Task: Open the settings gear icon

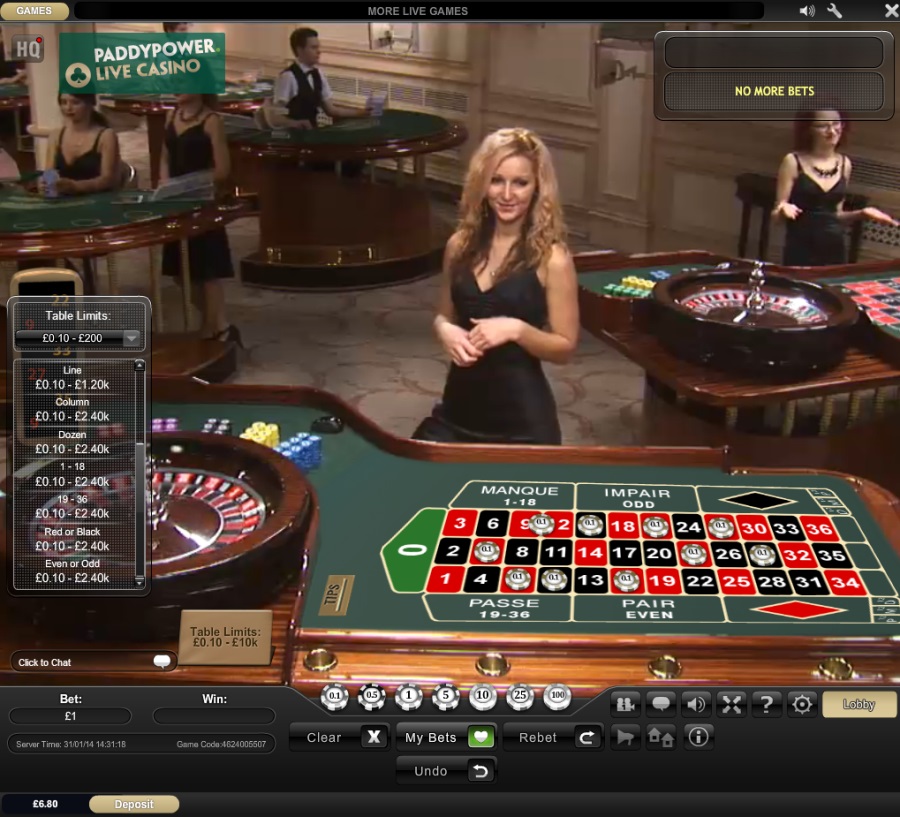Action: 801,704
